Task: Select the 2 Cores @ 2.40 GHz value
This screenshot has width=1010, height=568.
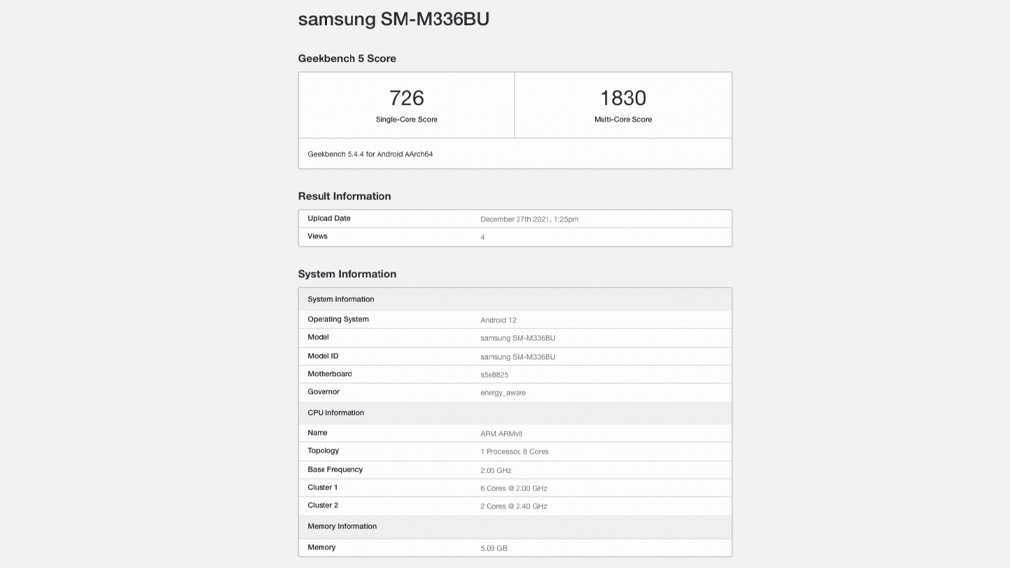Action: [x=513, y=506]
